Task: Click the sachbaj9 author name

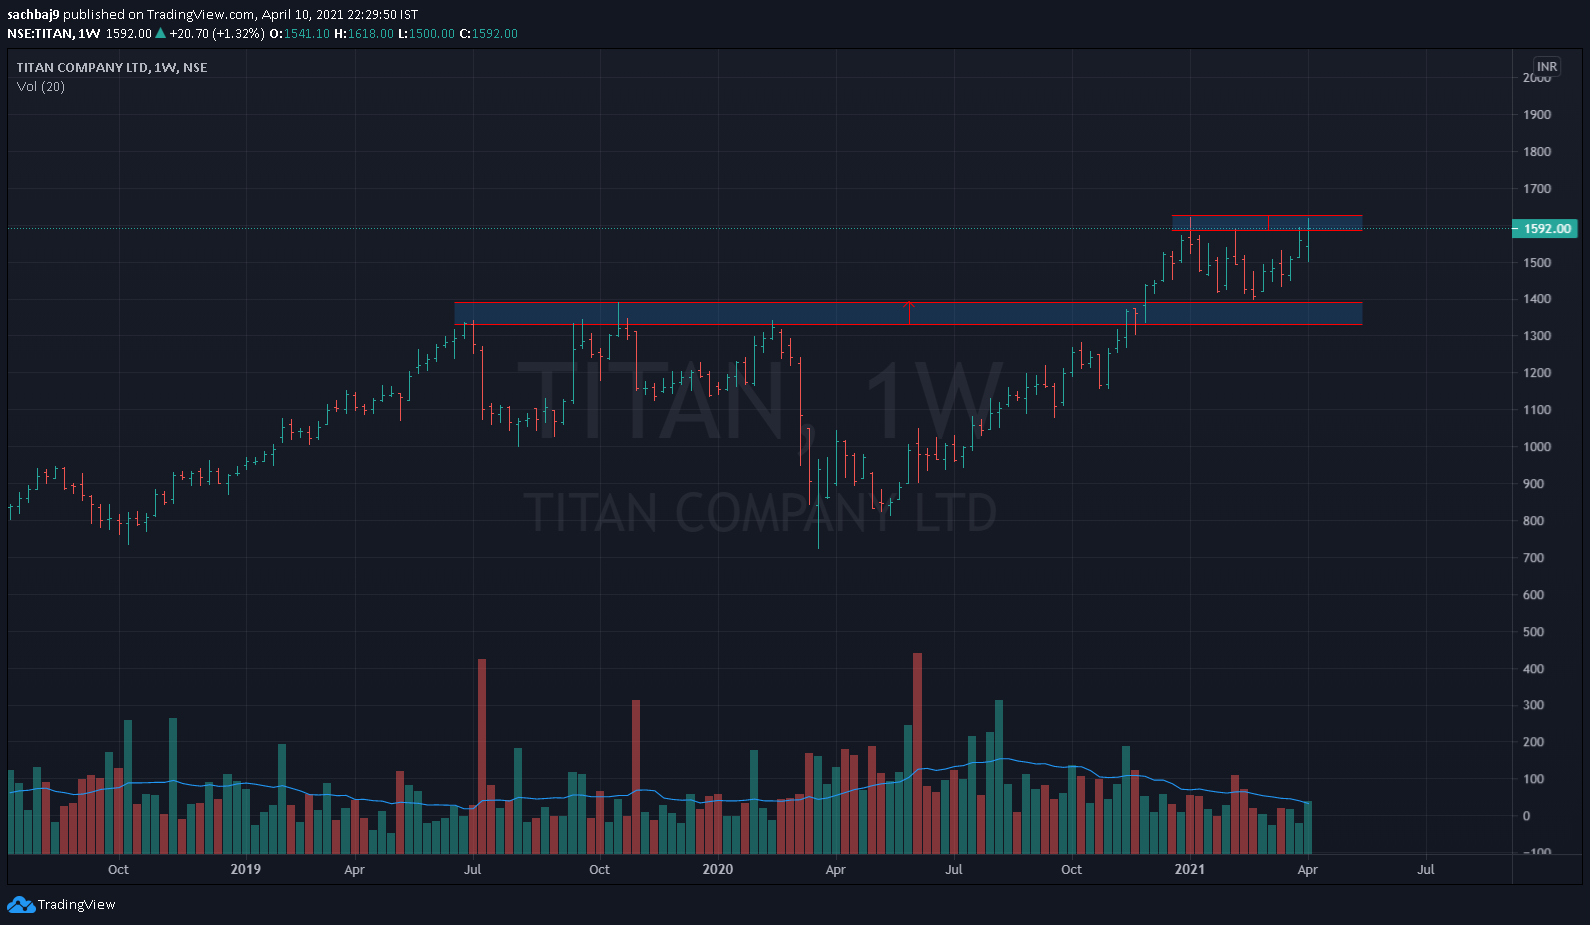Action: coord(33,15)
